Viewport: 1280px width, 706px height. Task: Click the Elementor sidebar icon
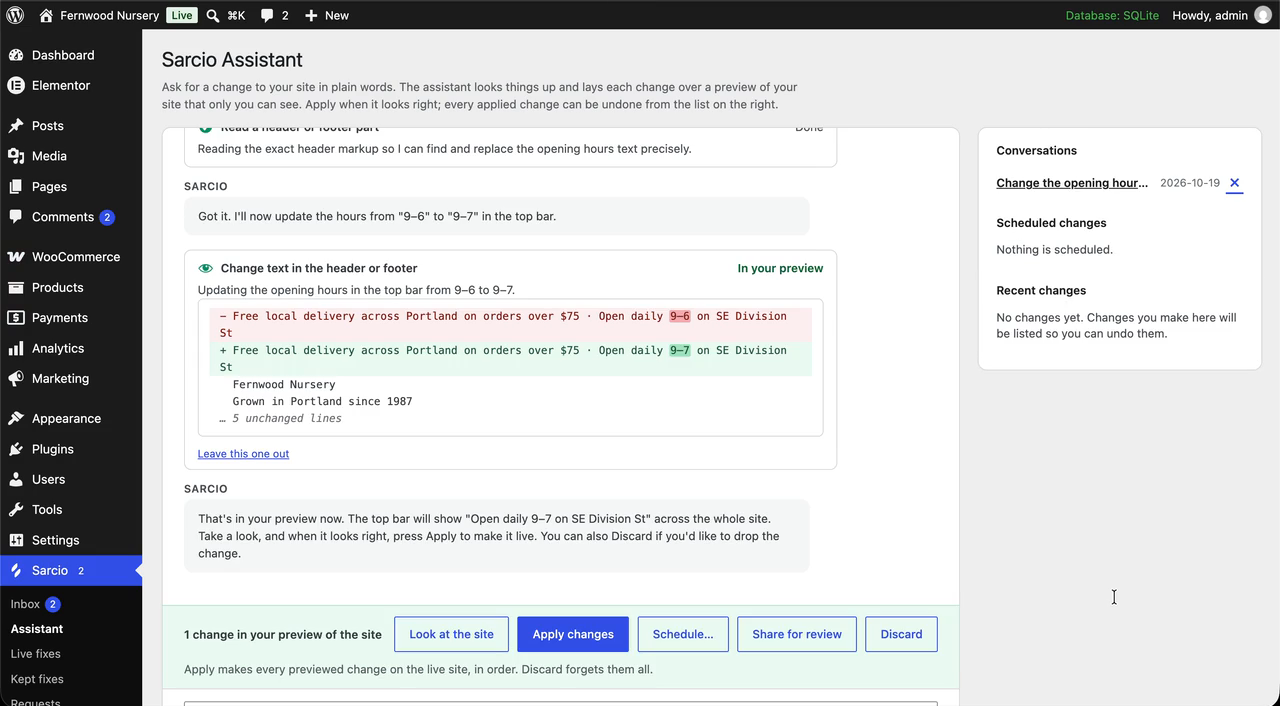tap(16, 85)
